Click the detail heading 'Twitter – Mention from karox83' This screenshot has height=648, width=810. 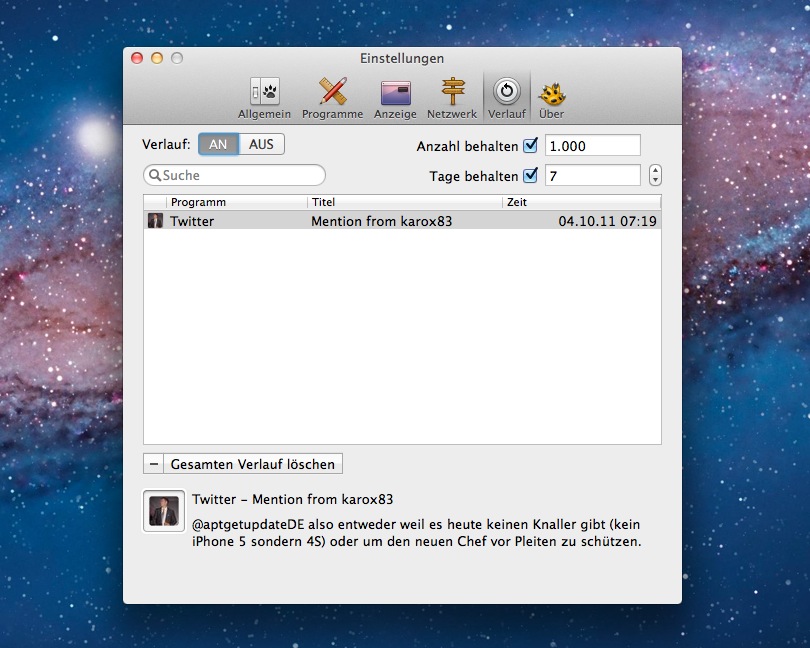click(x=292, y=499)
